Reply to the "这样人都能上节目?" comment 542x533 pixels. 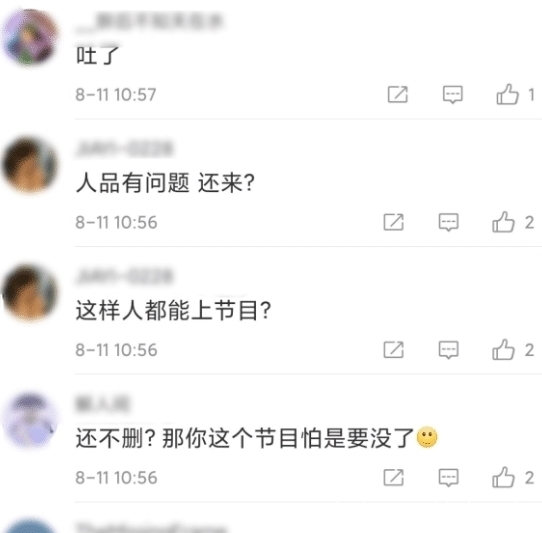(x=448, y=350)
